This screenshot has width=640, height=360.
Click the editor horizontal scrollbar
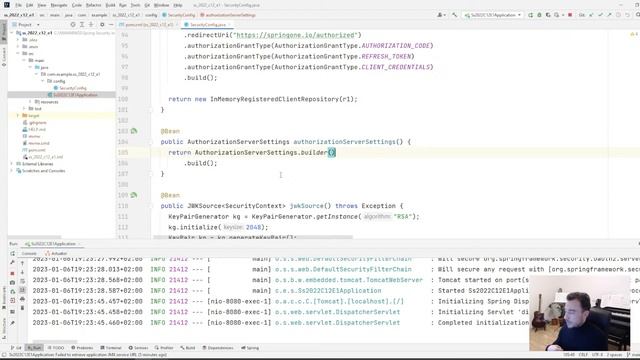tap(253, 237)
